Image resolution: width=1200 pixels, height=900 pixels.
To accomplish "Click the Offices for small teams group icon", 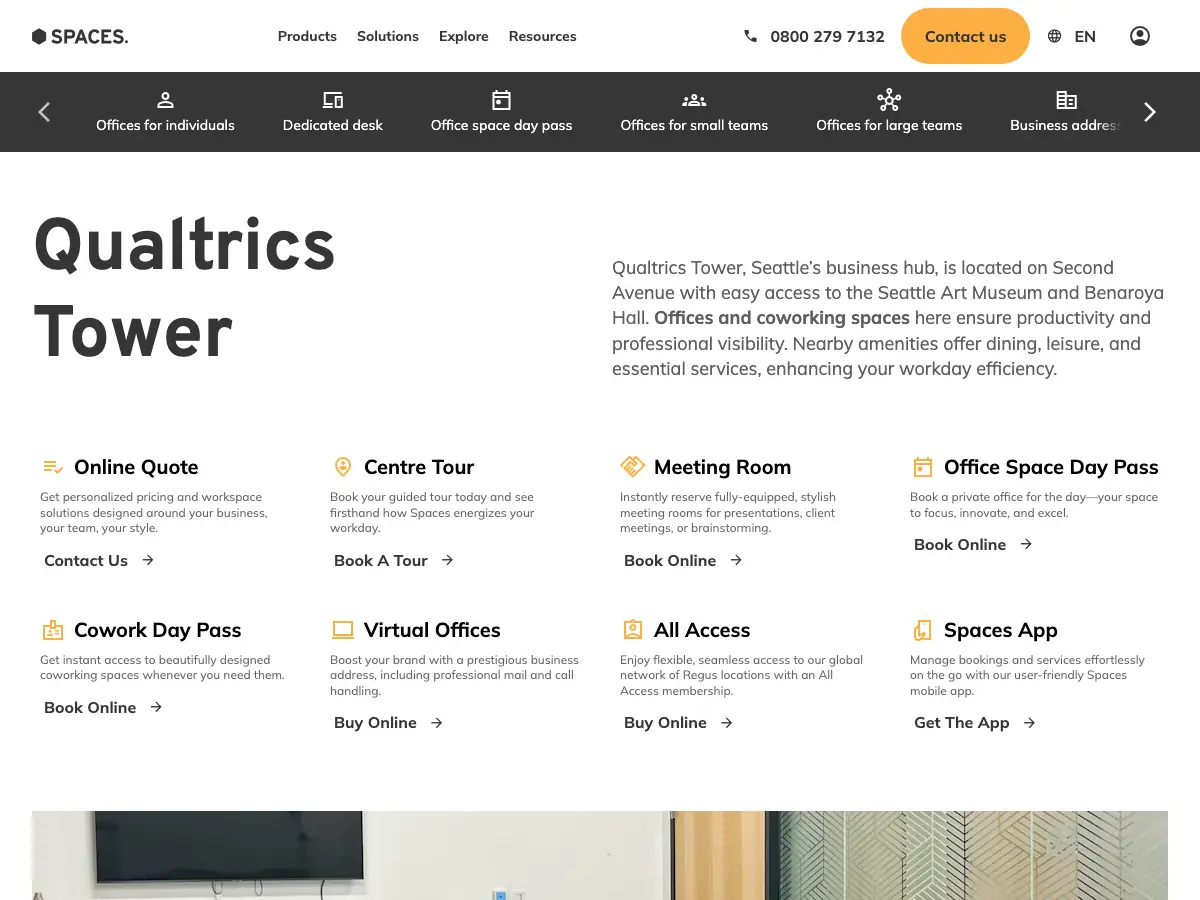I will [694, 100].
